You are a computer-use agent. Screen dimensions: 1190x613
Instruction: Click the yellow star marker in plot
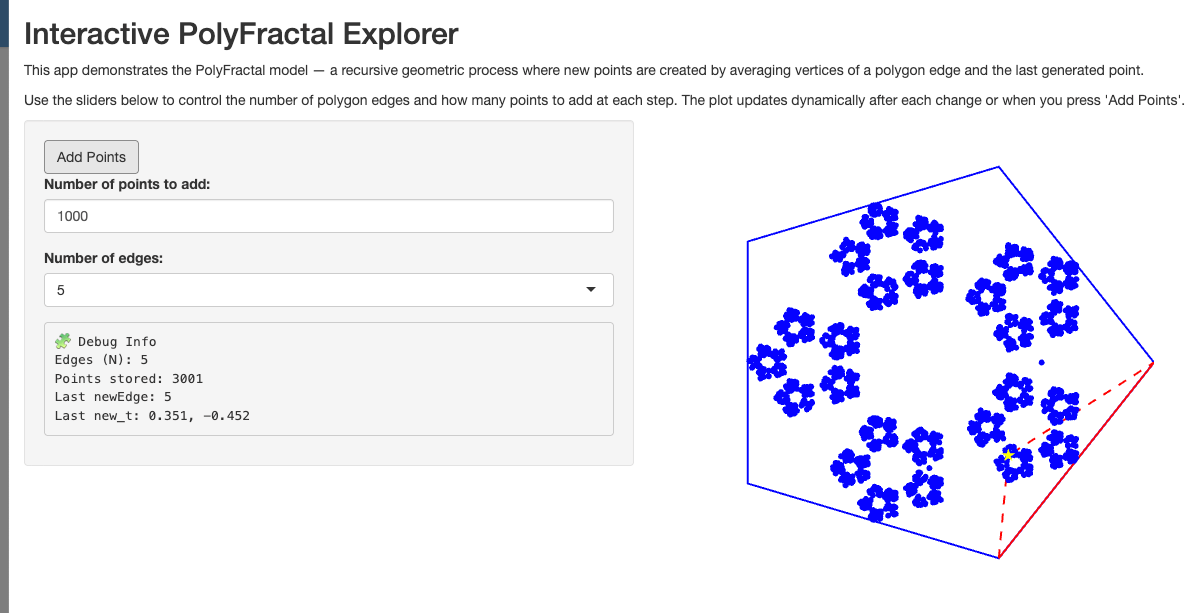1008,456
